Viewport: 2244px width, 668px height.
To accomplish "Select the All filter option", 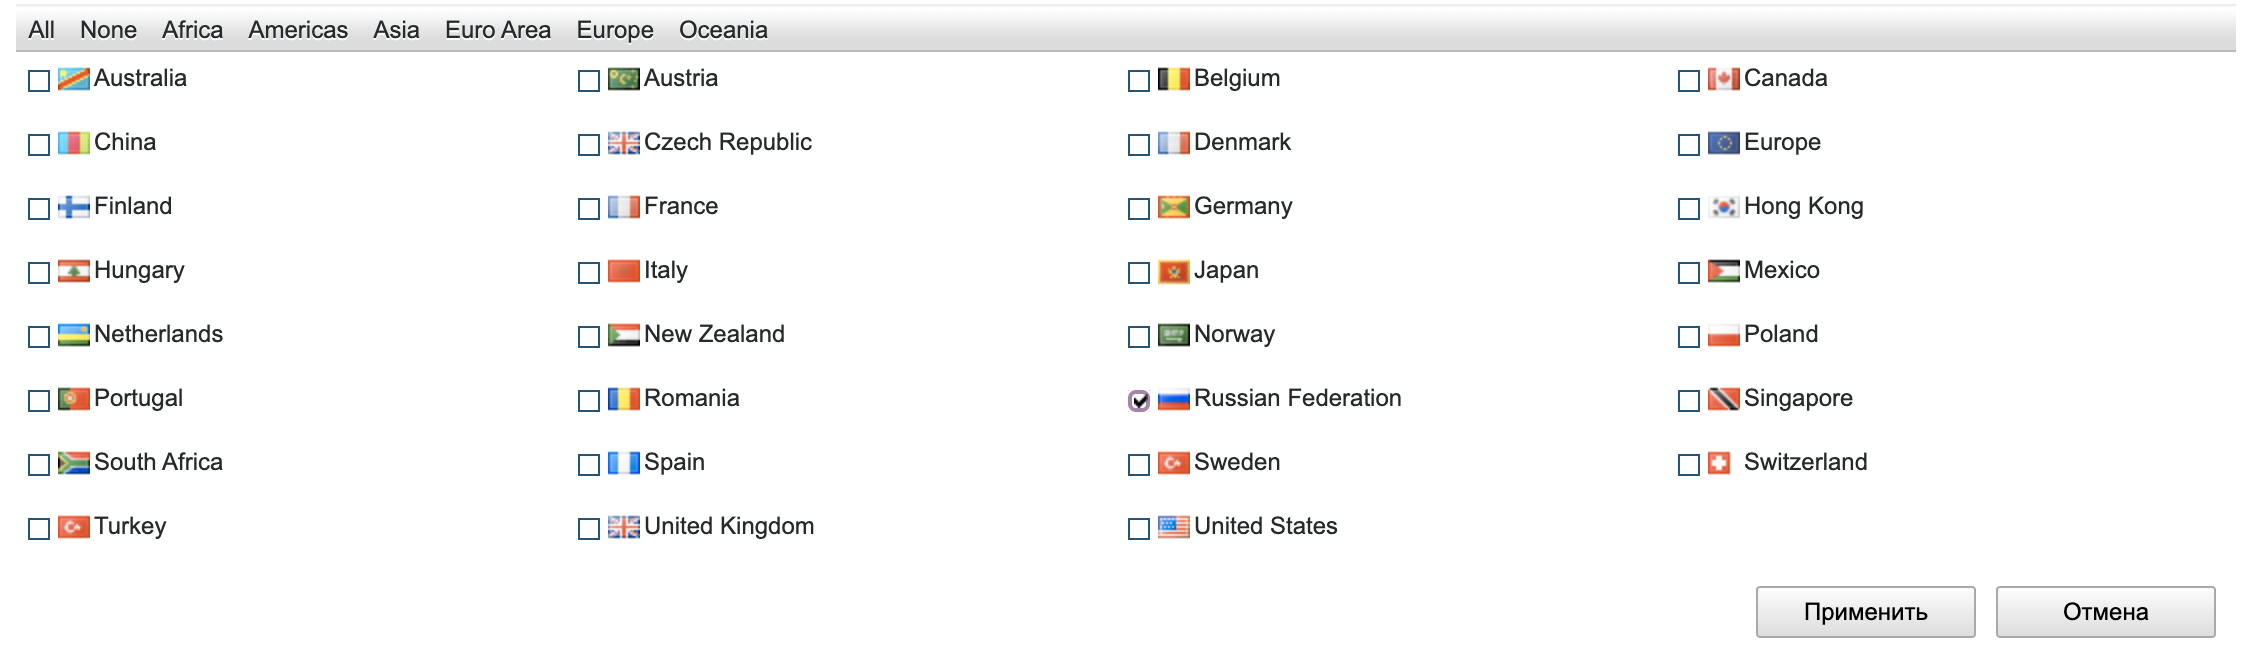I will pos(42,30).
